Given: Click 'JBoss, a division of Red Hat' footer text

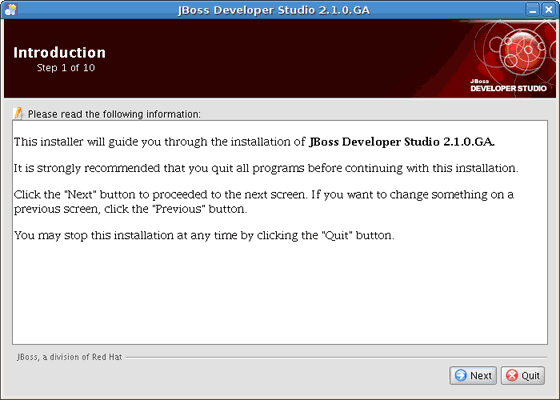Looking at the screenshot, I should click(x=69, y=357).
